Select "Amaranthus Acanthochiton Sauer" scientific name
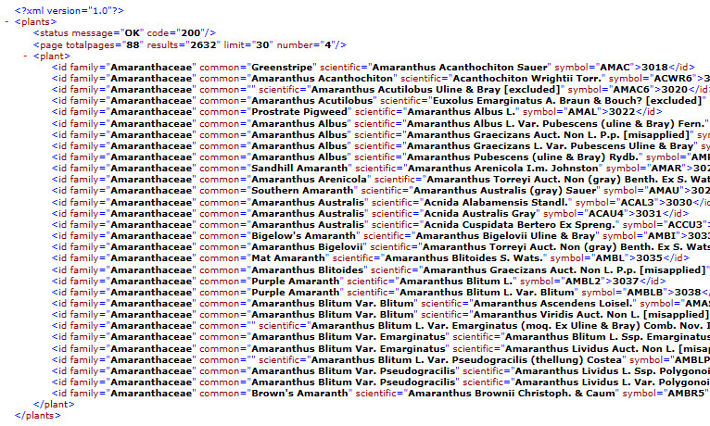The height and width of the screenshot is (426, 710). 459,67
